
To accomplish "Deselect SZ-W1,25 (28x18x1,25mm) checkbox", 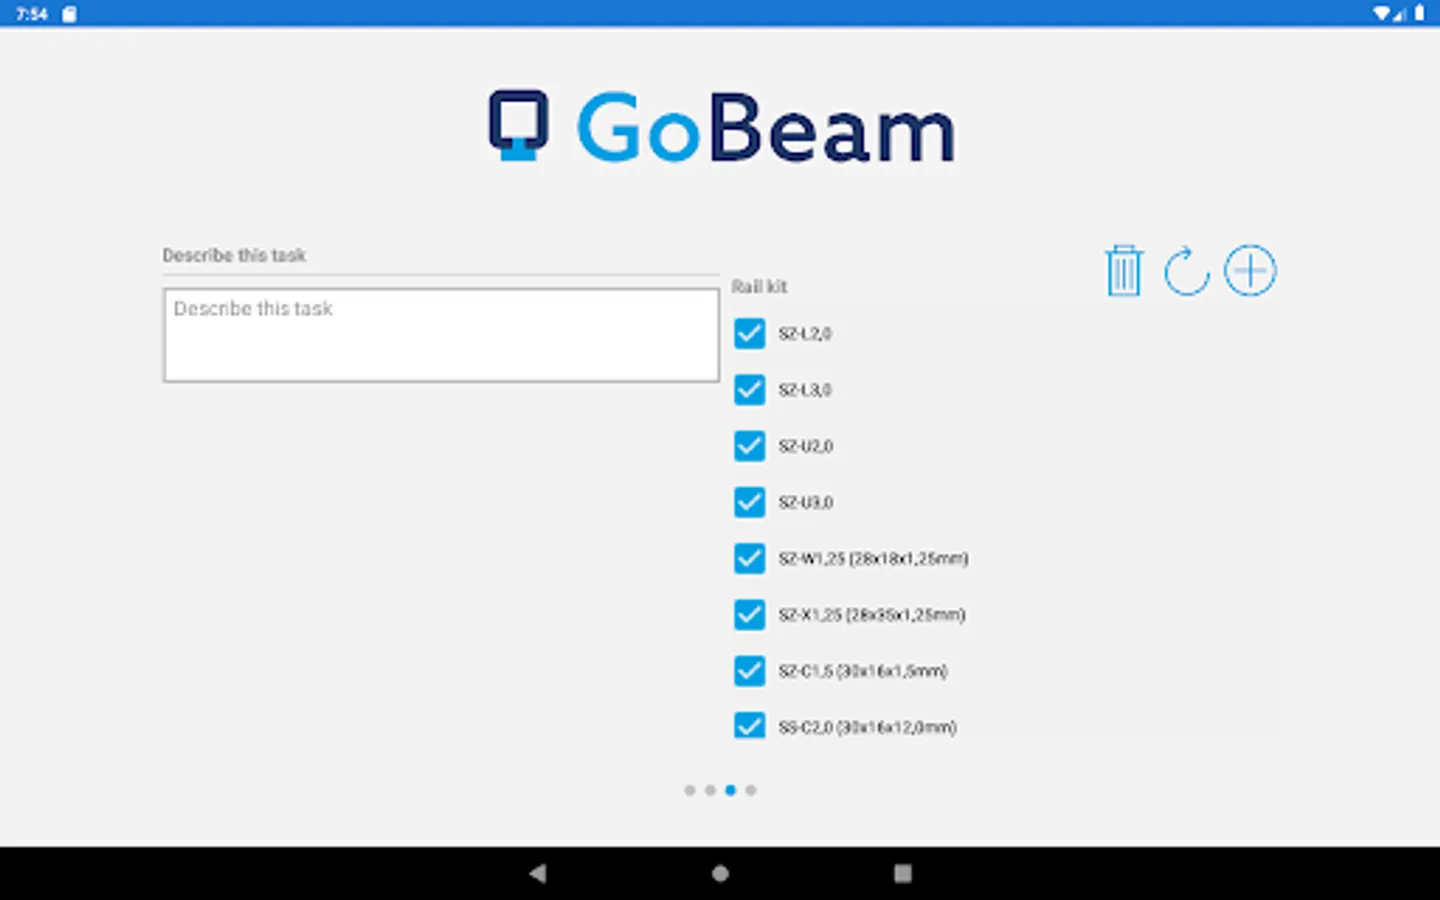I will click(x=749, y=558).
